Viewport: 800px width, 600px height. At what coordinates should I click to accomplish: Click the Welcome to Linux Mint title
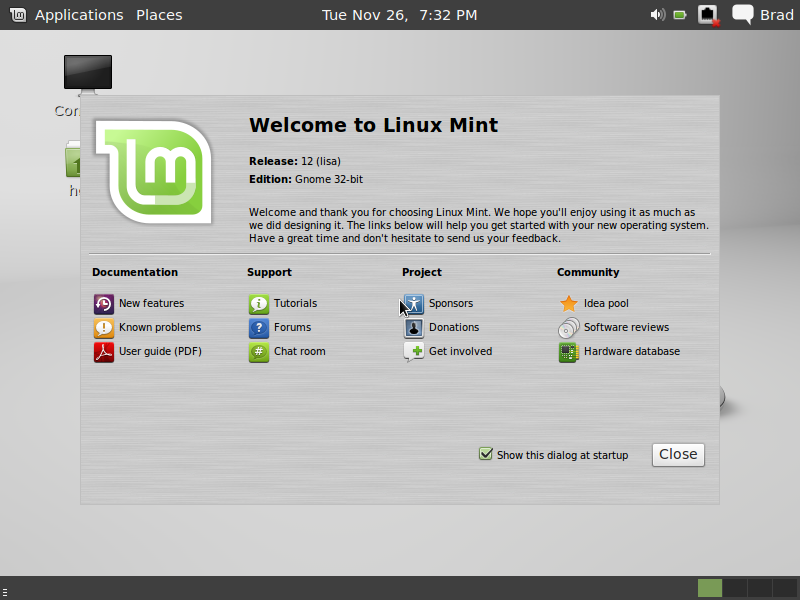click(x=373, y=125)
